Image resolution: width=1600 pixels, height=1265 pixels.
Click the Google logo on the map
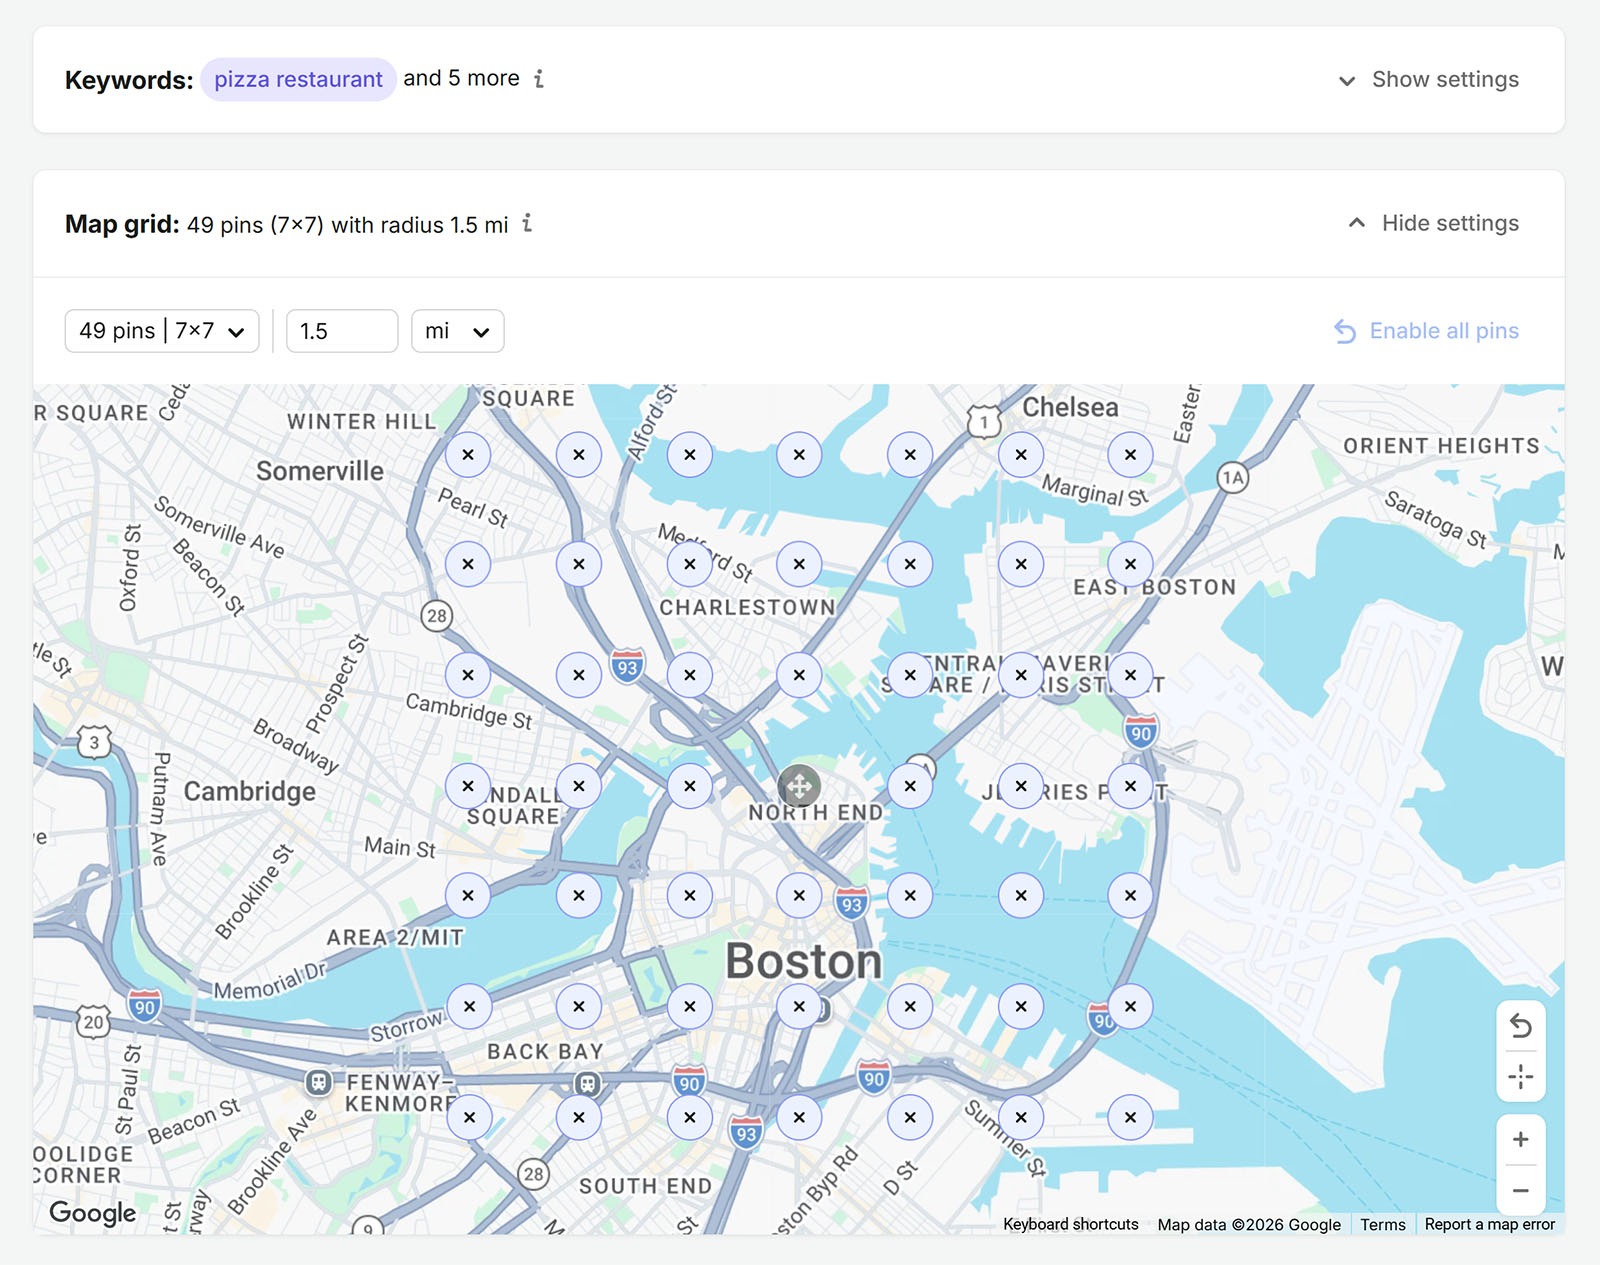pyautogui.click(x=93, y=1213)
